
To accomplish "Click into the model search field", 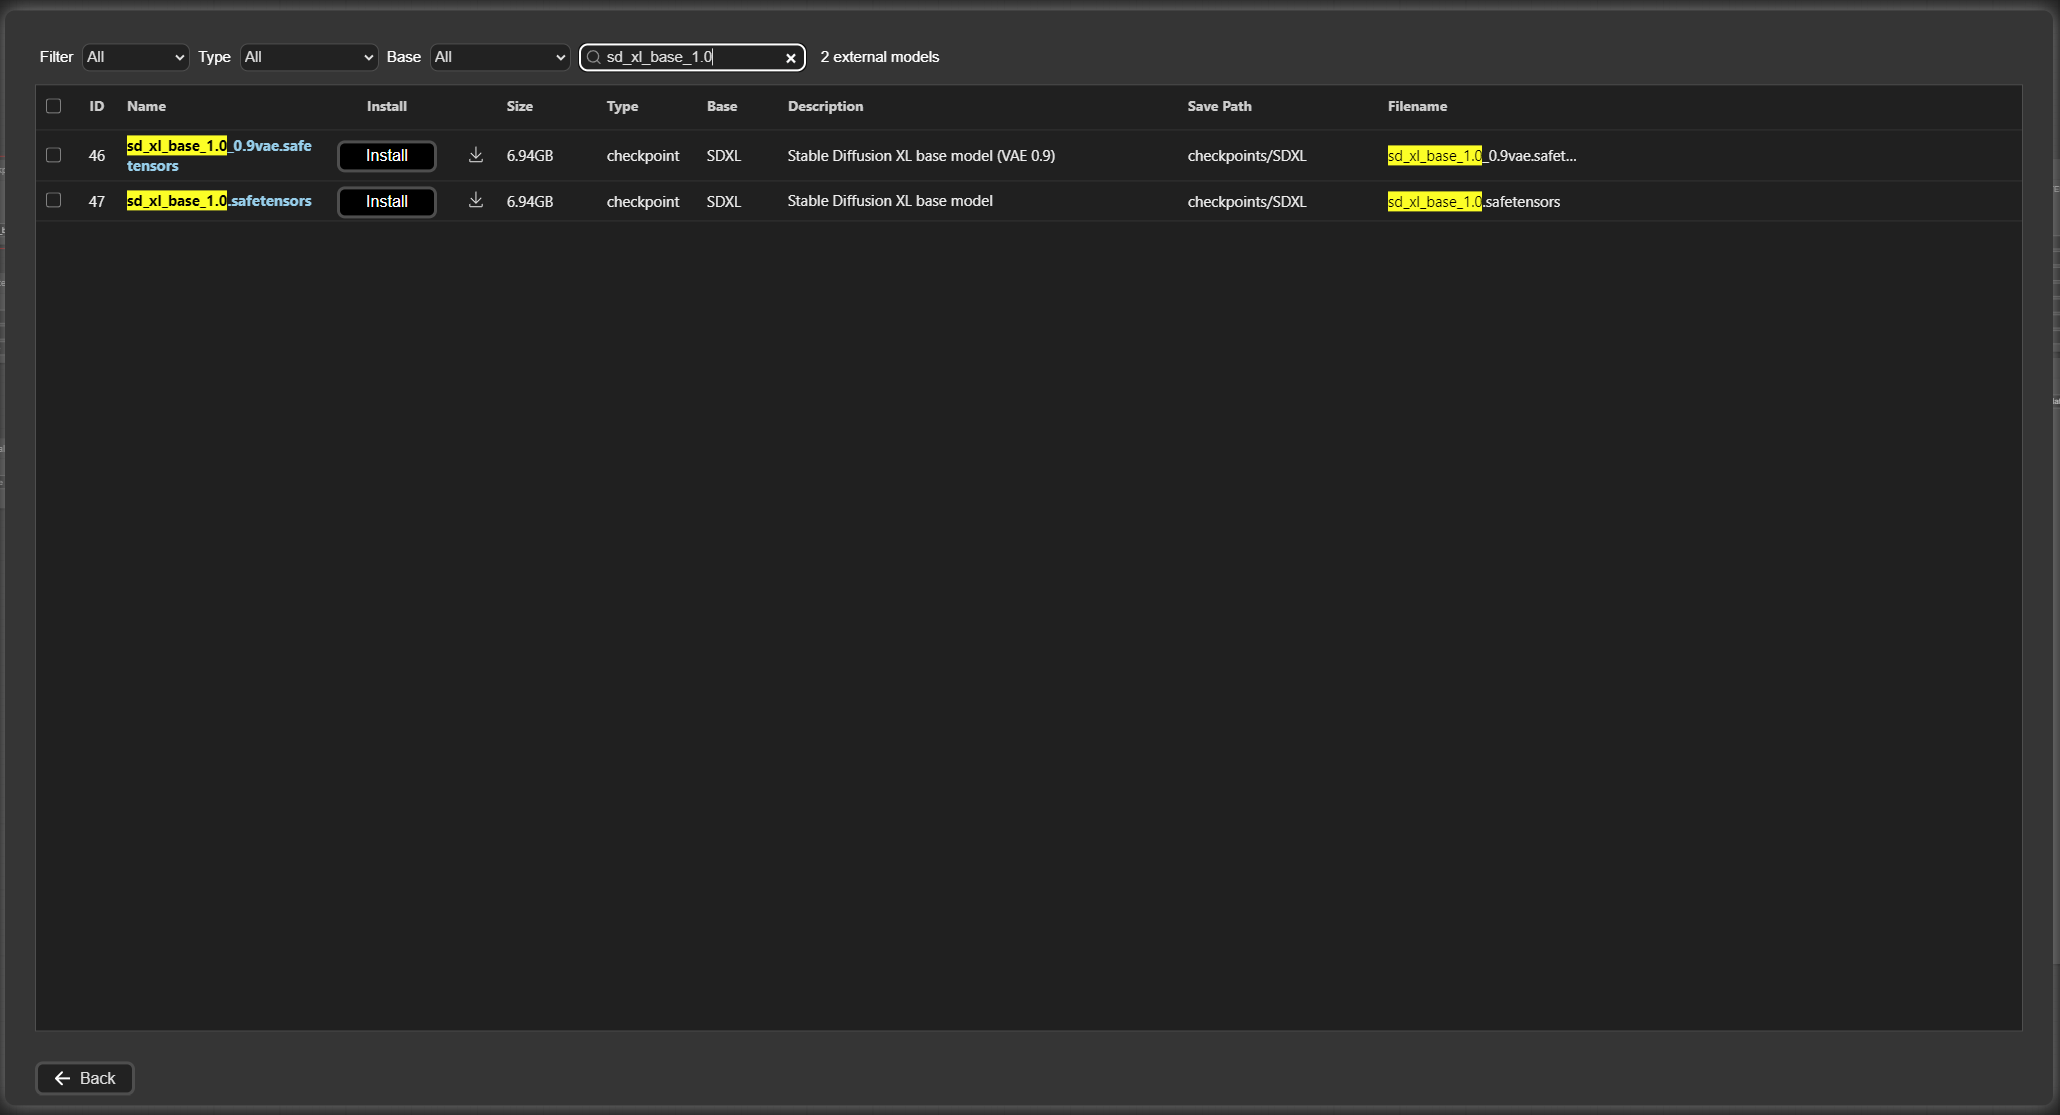I will (x=690, y=57).
